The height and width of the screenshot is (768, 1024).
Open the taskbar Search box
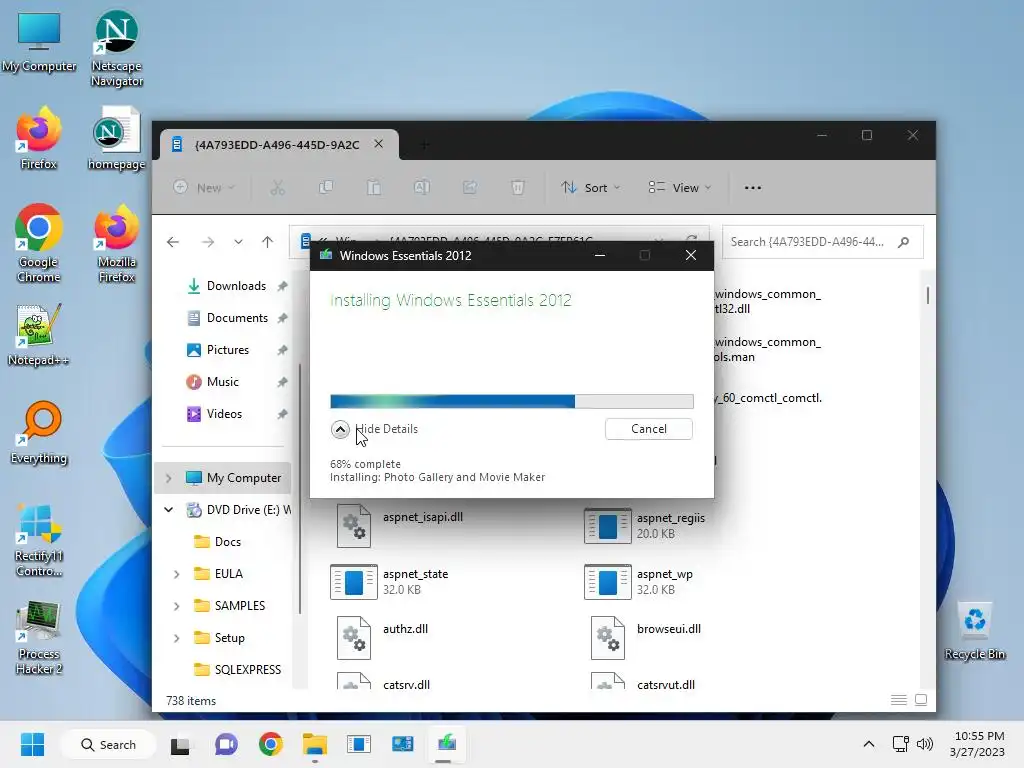[108, 744]
